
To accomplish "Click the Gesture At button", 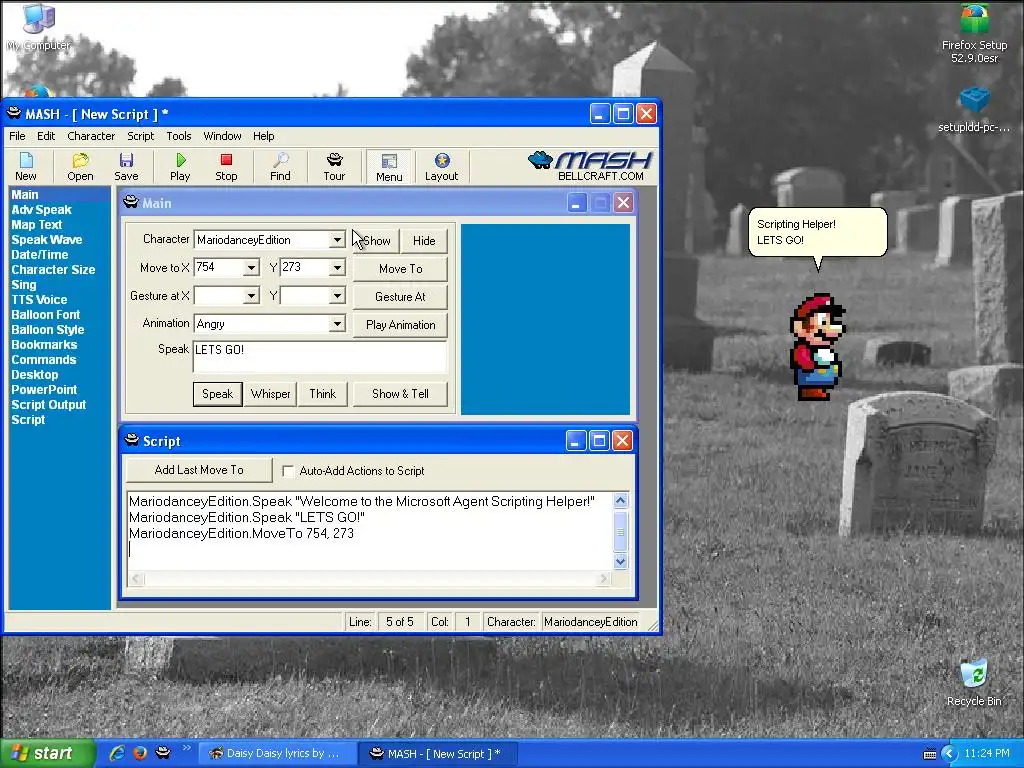I will [400, 297].
